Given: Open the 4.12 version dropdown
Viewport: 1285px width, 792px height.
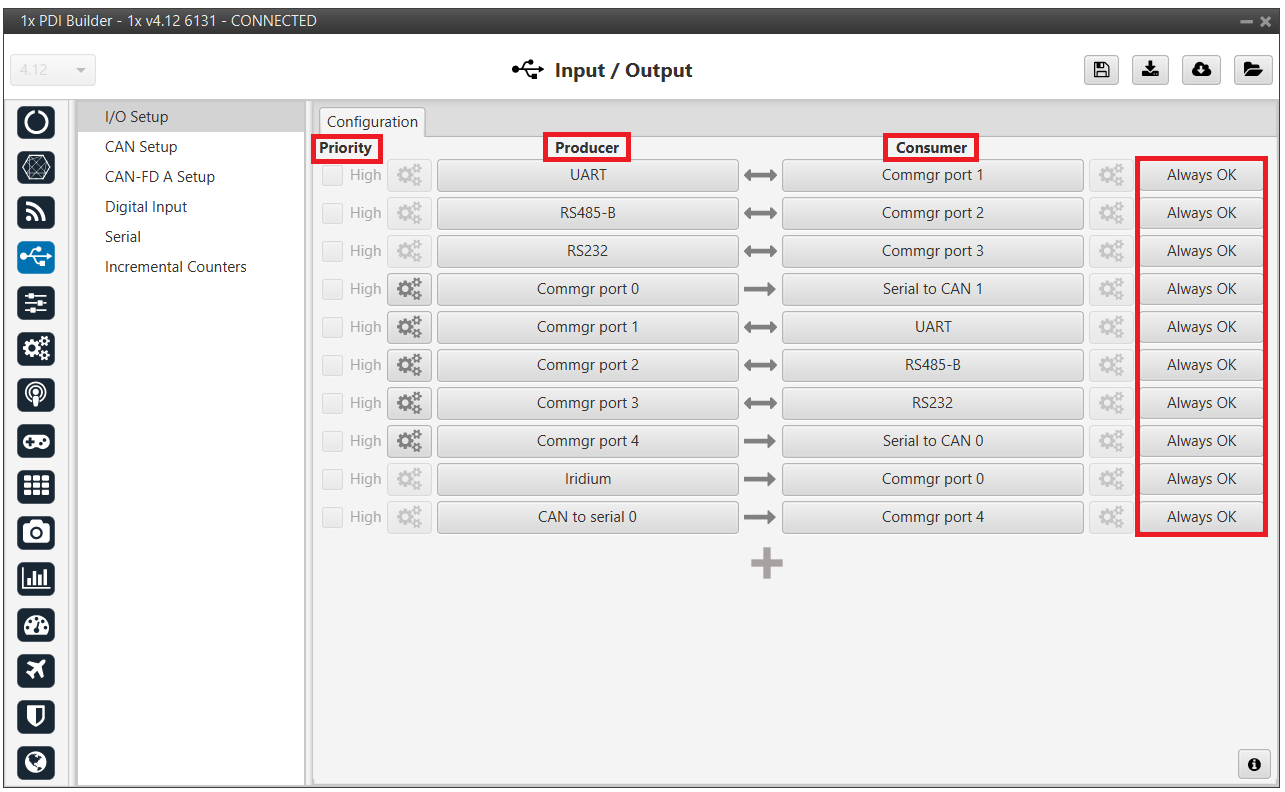Looking at the screenshot, I should pos(53,70).
